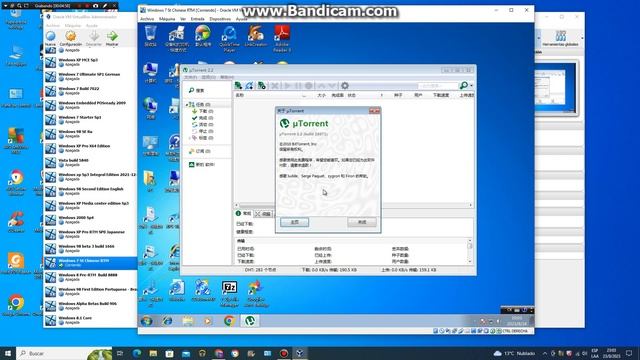Click the Stop torrent toolbar icon

tap(309, 85)
